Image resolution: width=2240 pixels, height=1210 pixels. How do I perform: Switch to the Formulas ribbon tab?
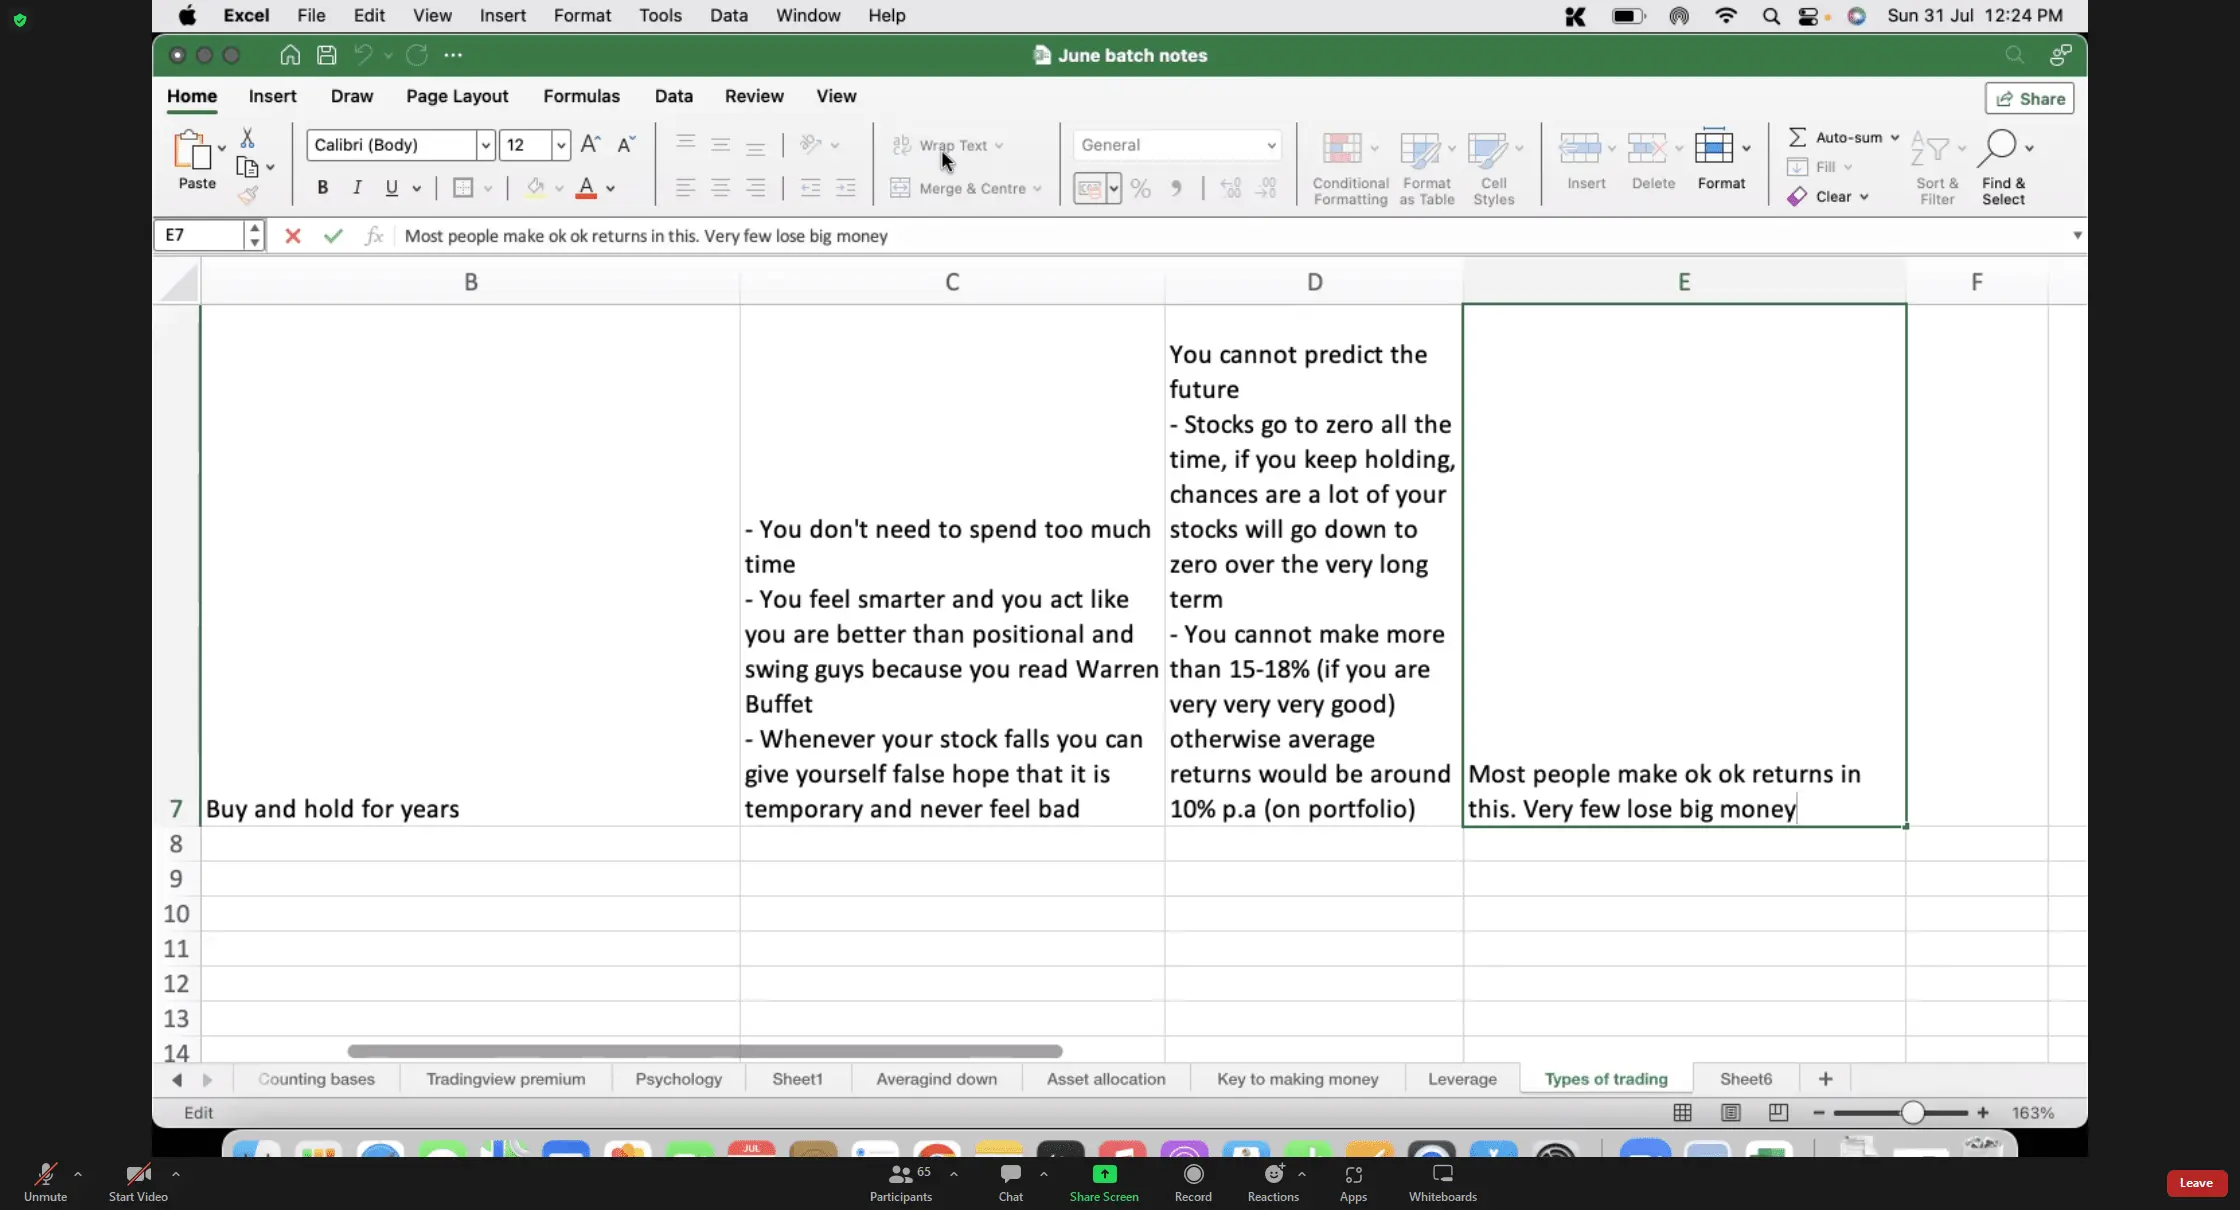point(581,96)
